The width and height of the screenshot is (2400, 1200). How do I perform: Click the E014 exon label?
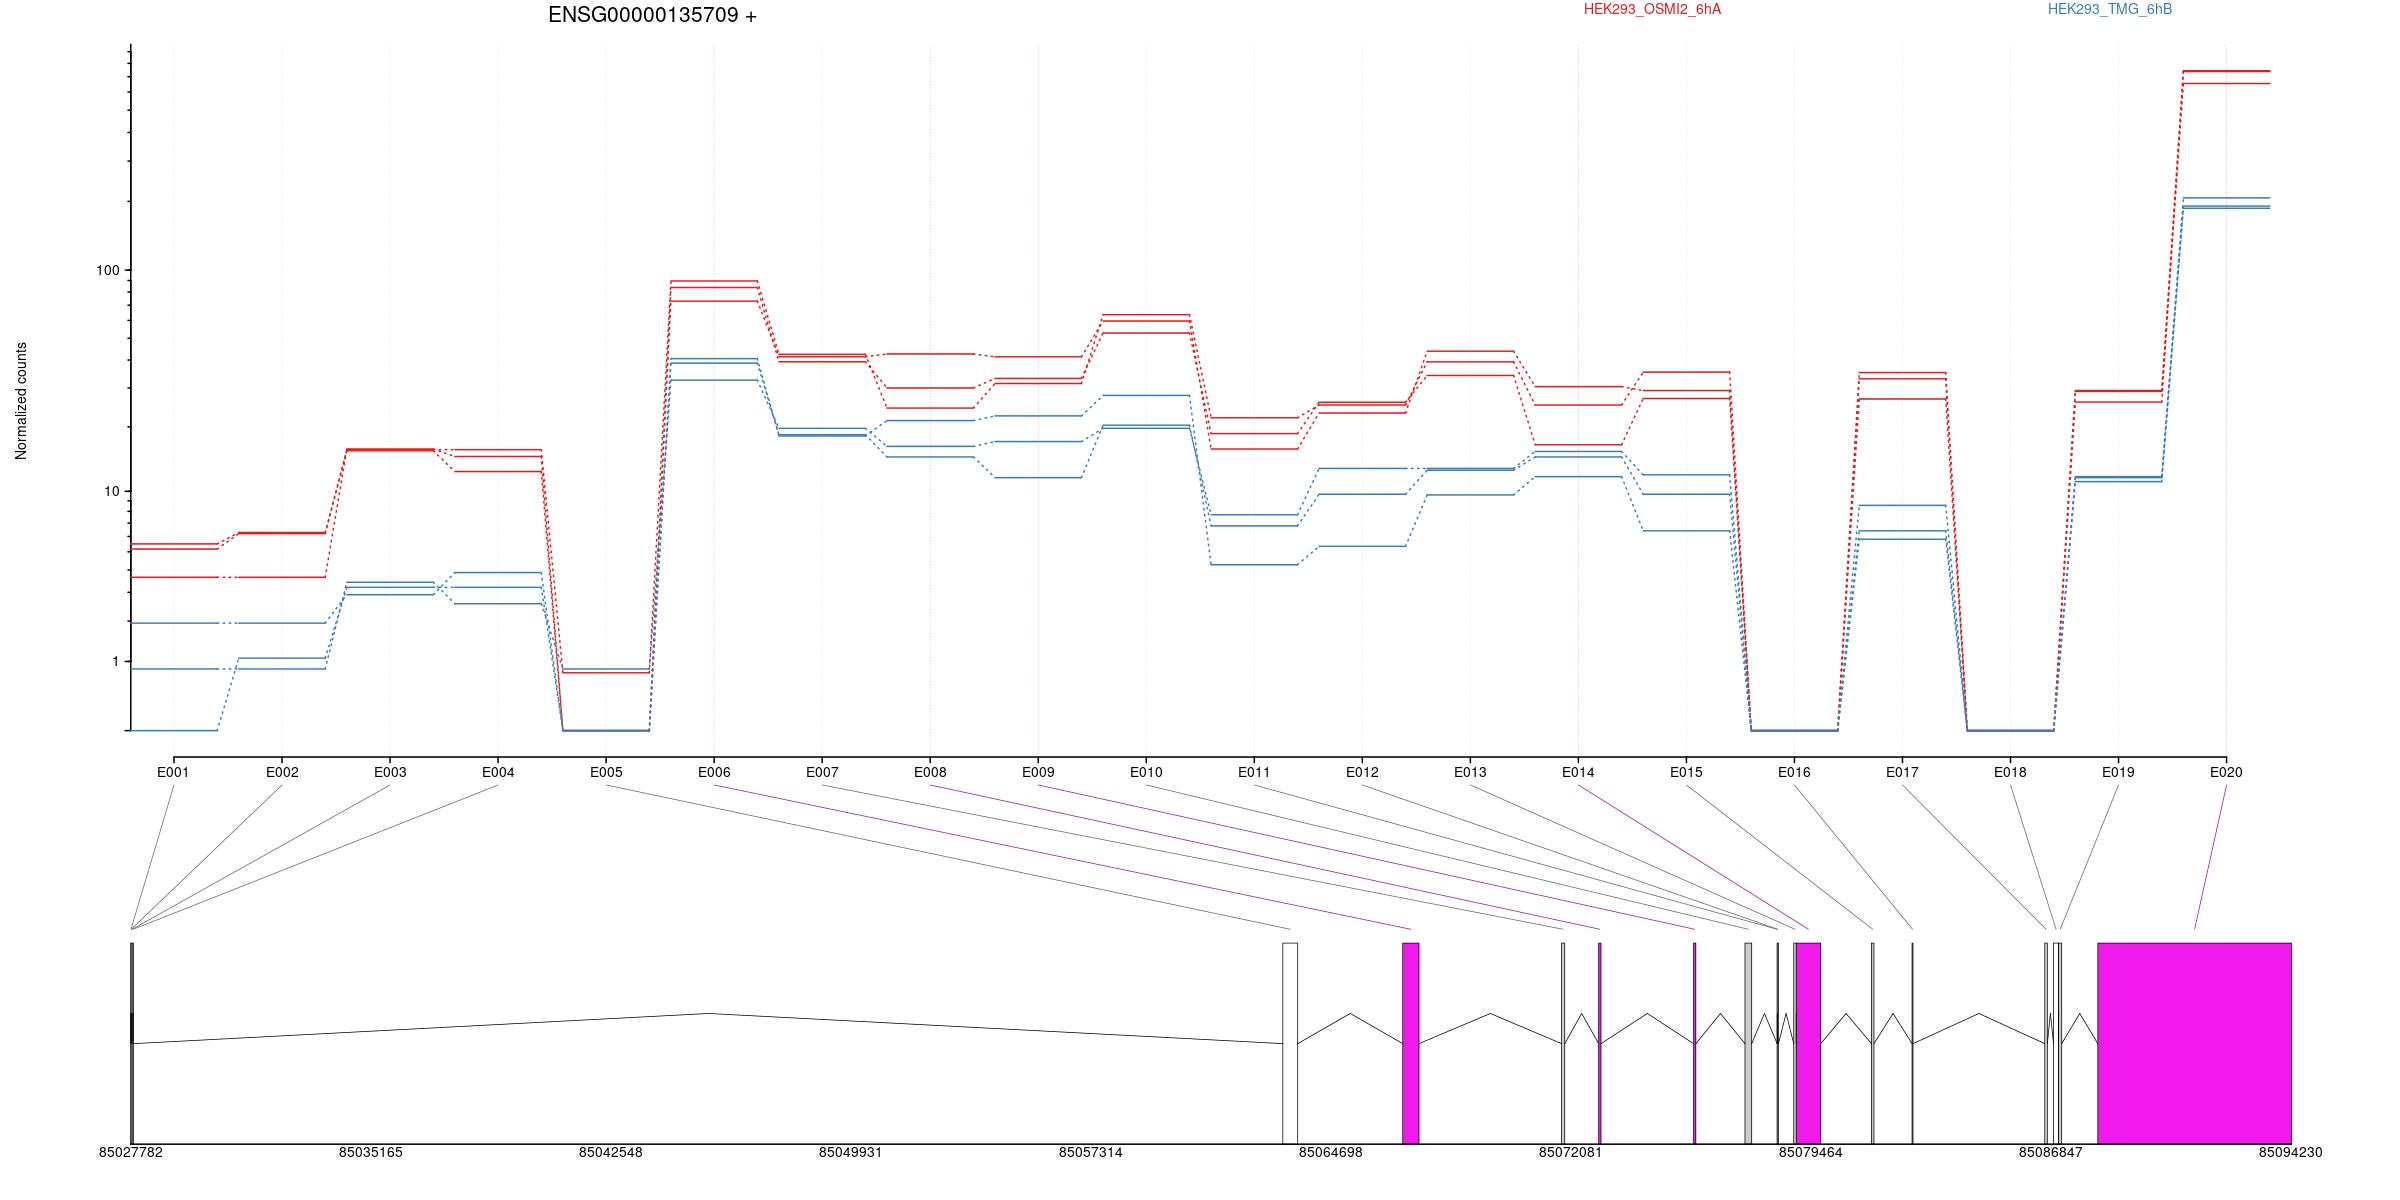pyautogui.click(x=1578, y=772)
